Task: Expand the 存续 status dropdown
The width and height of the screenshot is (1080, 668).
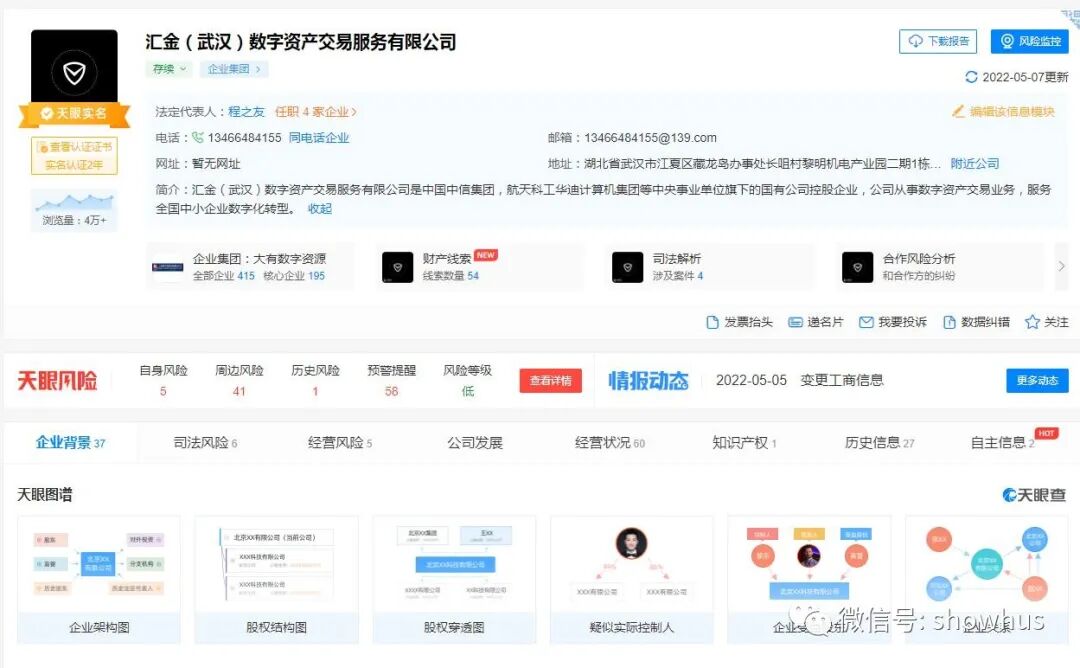Action: pos(169,69)
